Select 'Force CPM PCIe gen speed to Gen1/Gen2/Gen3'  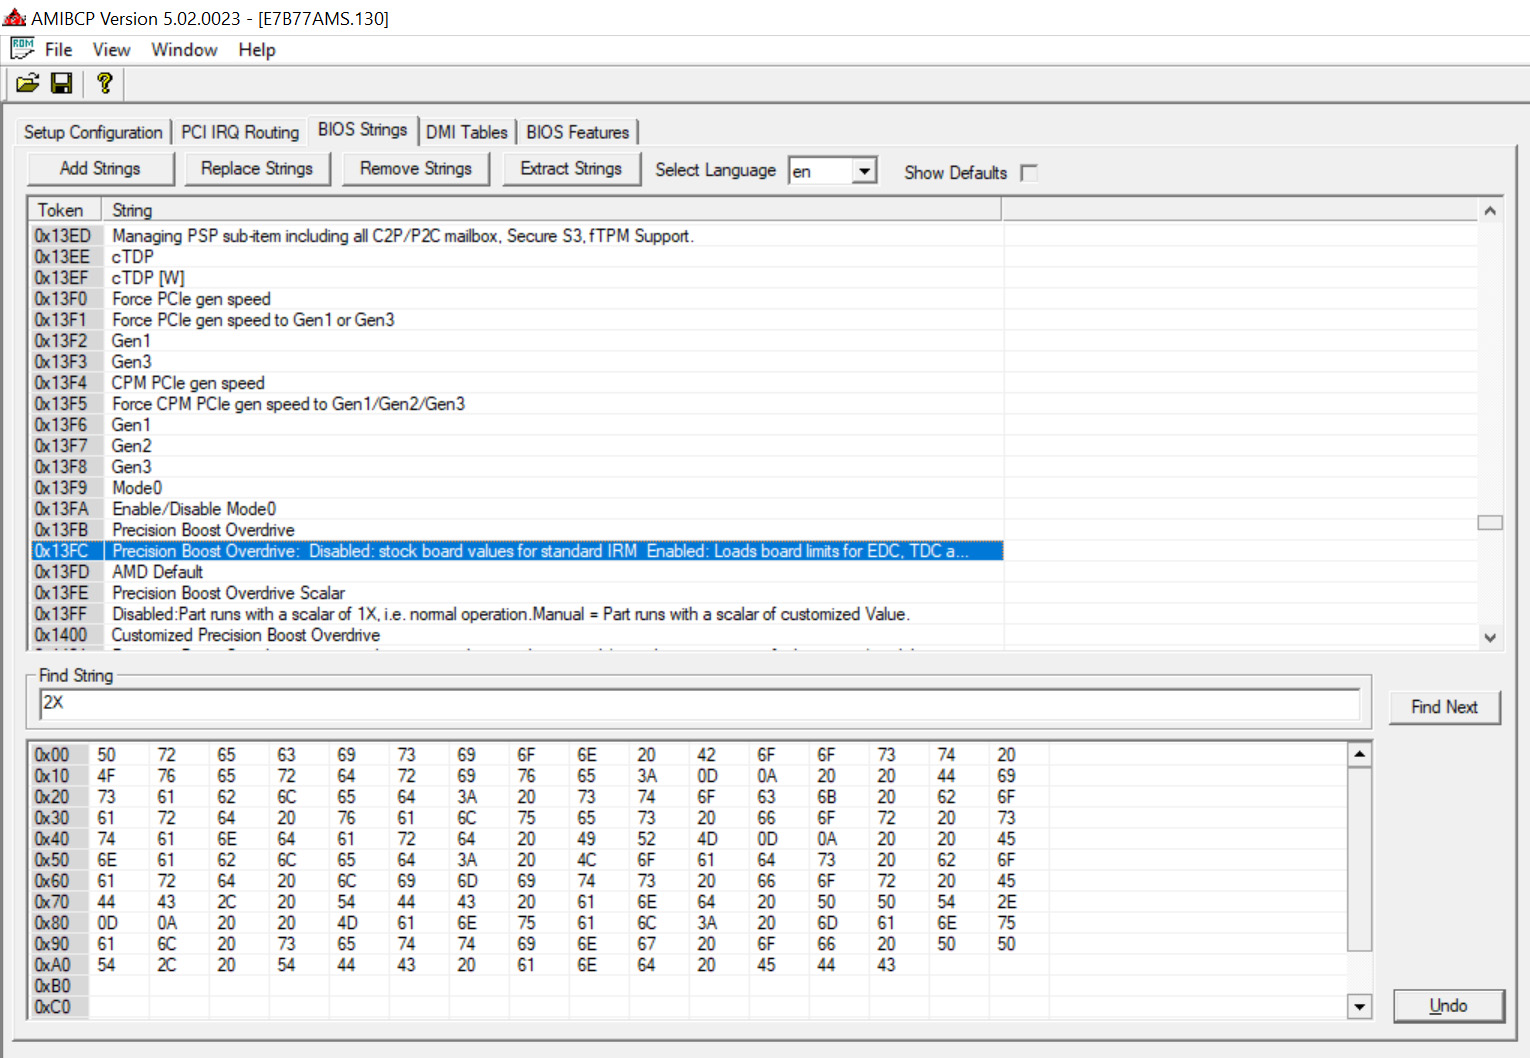(517, 404)
